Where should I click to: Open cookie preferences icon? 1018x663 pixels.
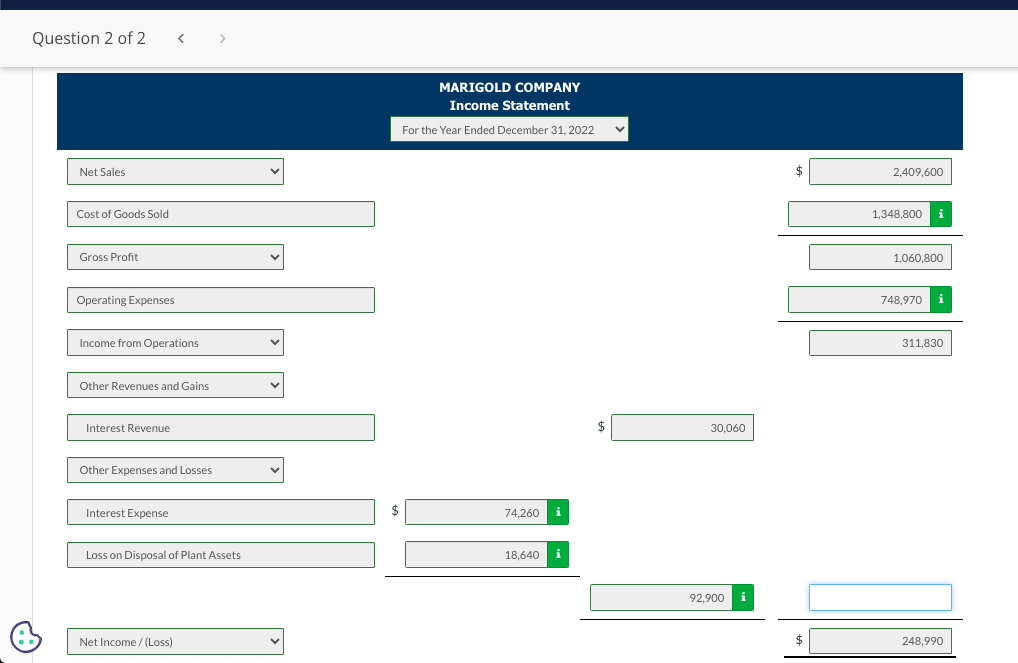(26, 636)
